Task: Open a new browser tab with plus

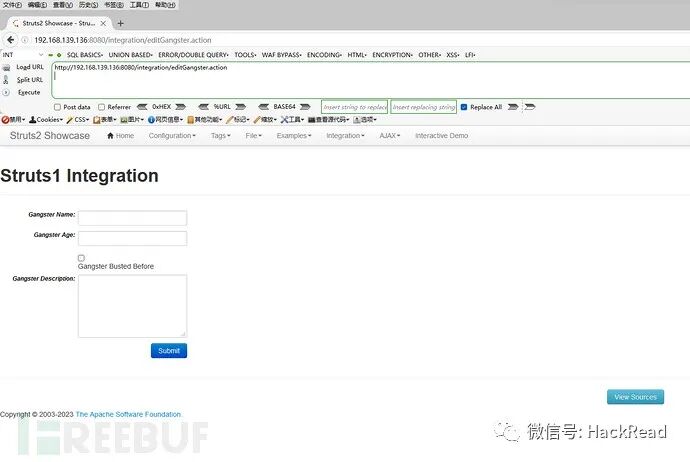Action: 121,23
